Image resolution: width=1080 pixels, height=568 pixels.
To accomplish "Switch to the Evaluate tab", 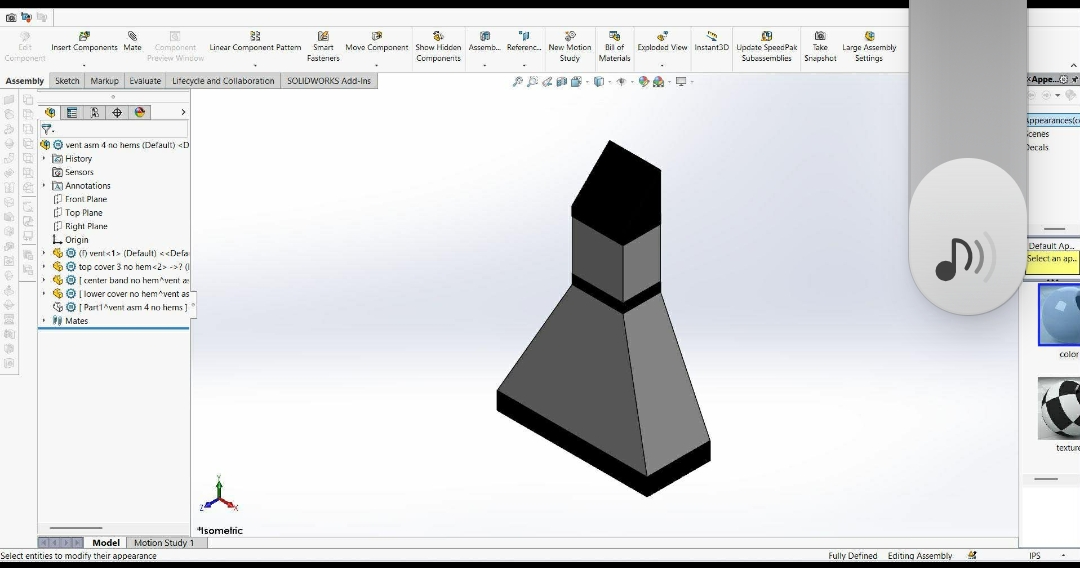I will click(145, 81).
